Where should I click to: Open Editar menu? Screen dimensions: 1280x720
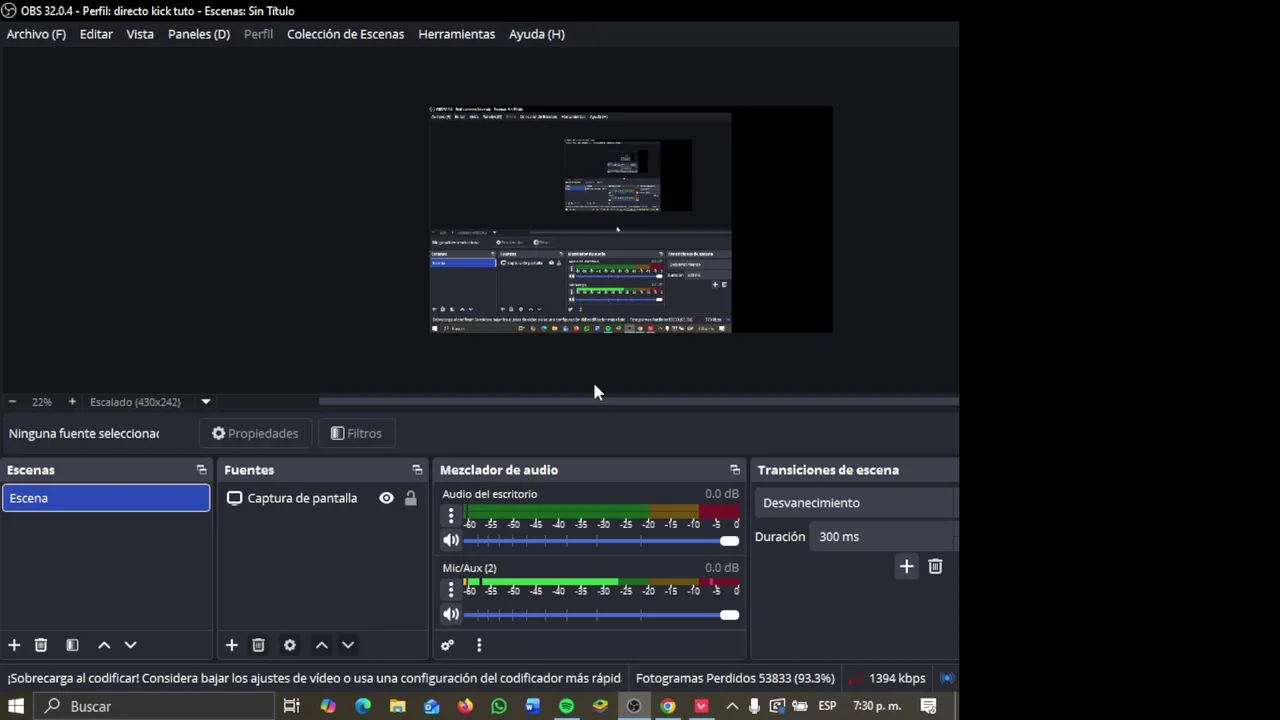pyautogui.click(x=96, y=34)
